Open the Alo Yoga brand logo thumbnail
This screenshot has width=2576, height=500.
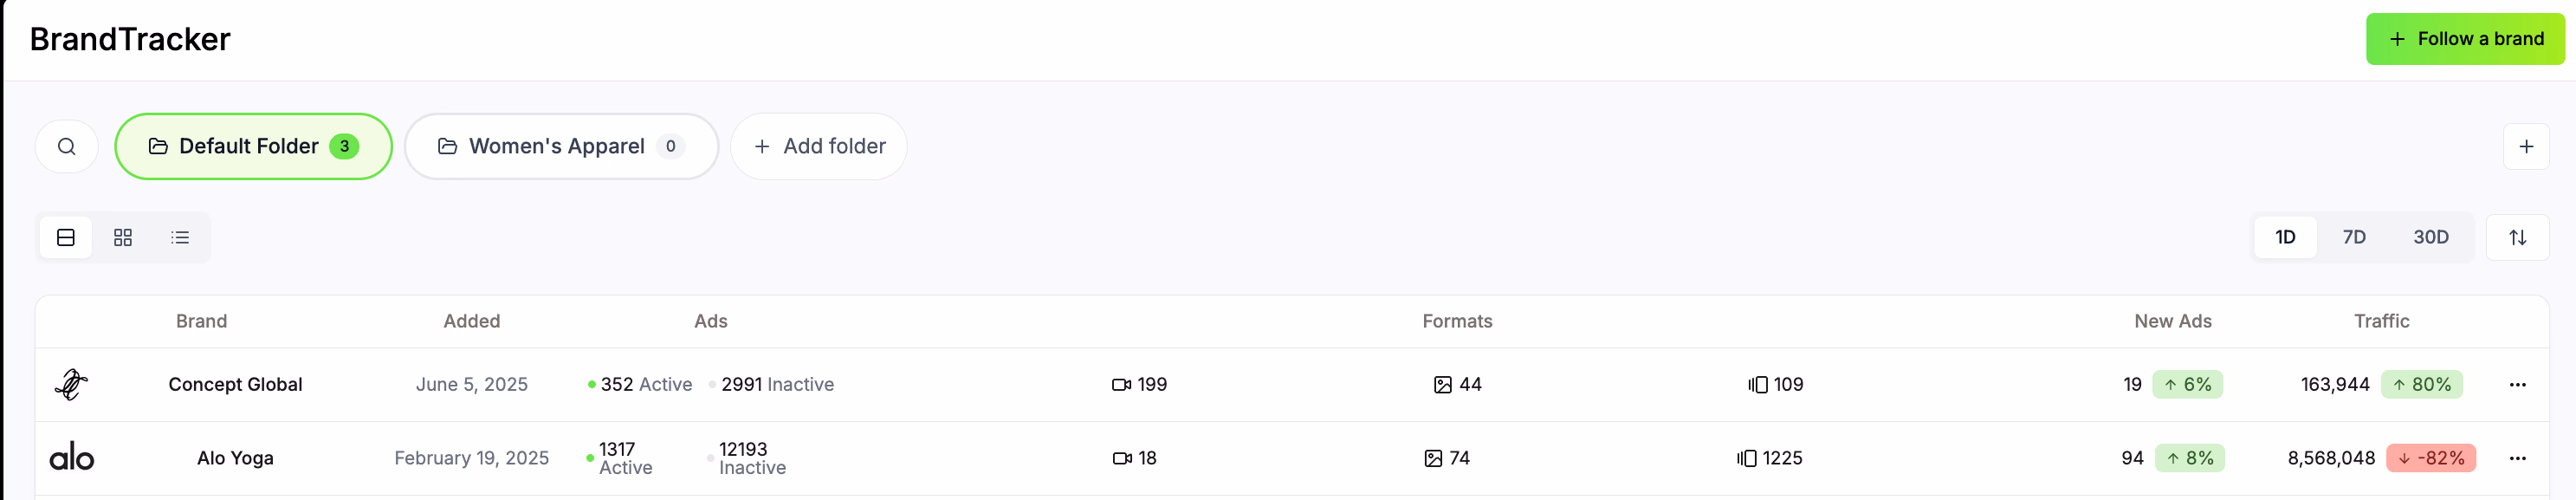[x=74, y=458]
